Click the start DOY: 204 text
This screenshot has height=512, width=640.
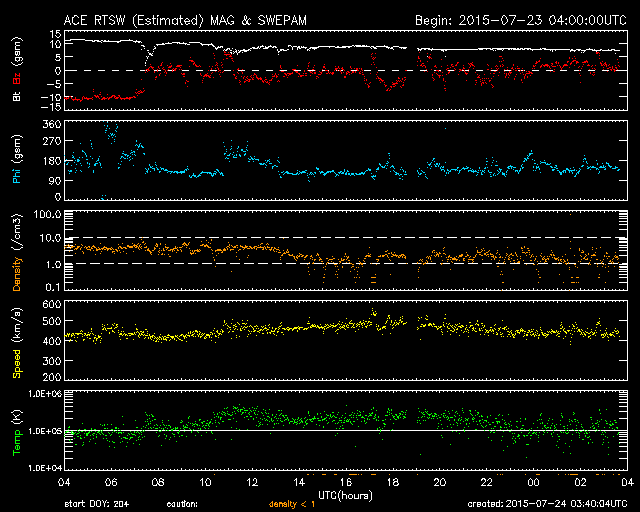[x=96, y=505]
